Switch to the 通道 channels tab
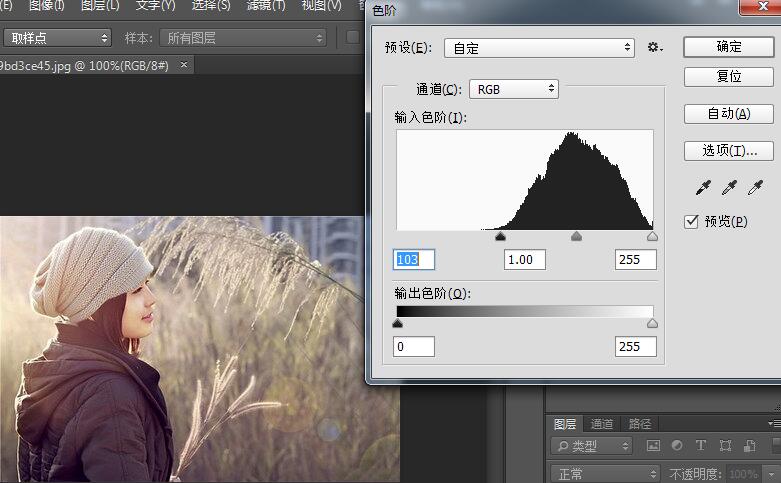The image size is (781, 483). [x=602, y=424]
